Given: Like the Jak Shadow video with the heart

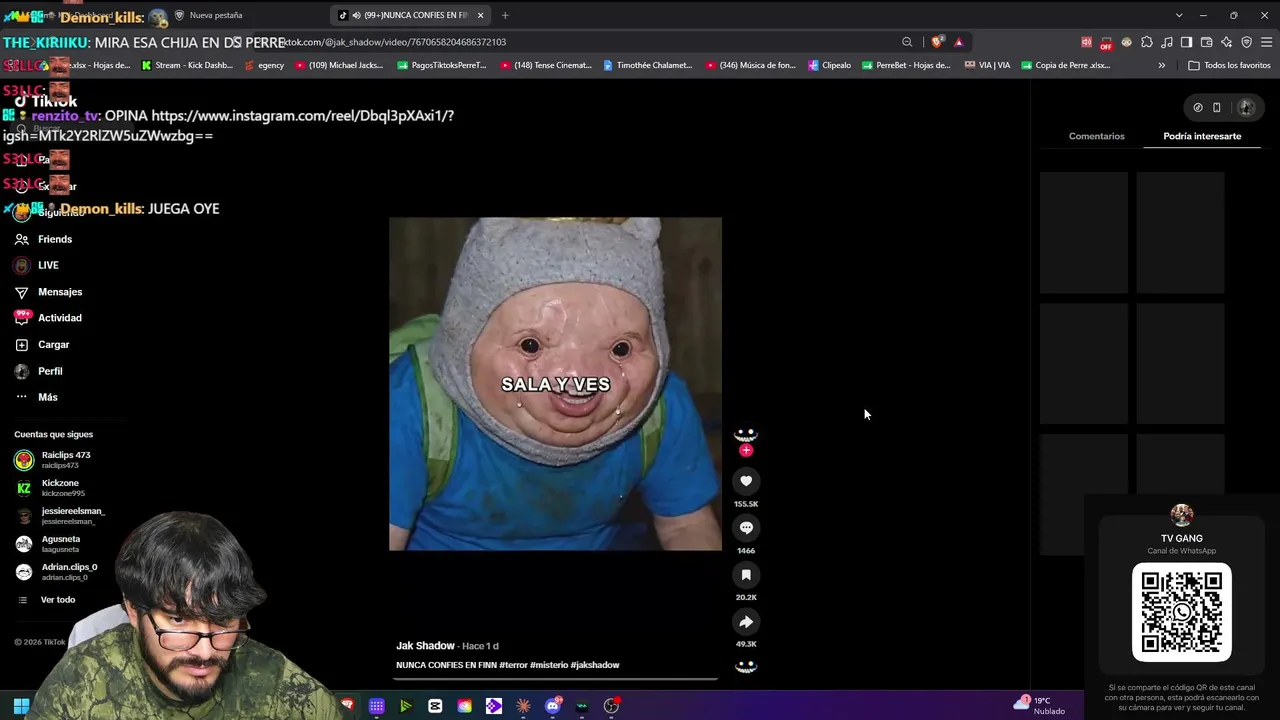Looking at the screenshot, I should click(x=746, y=481).
